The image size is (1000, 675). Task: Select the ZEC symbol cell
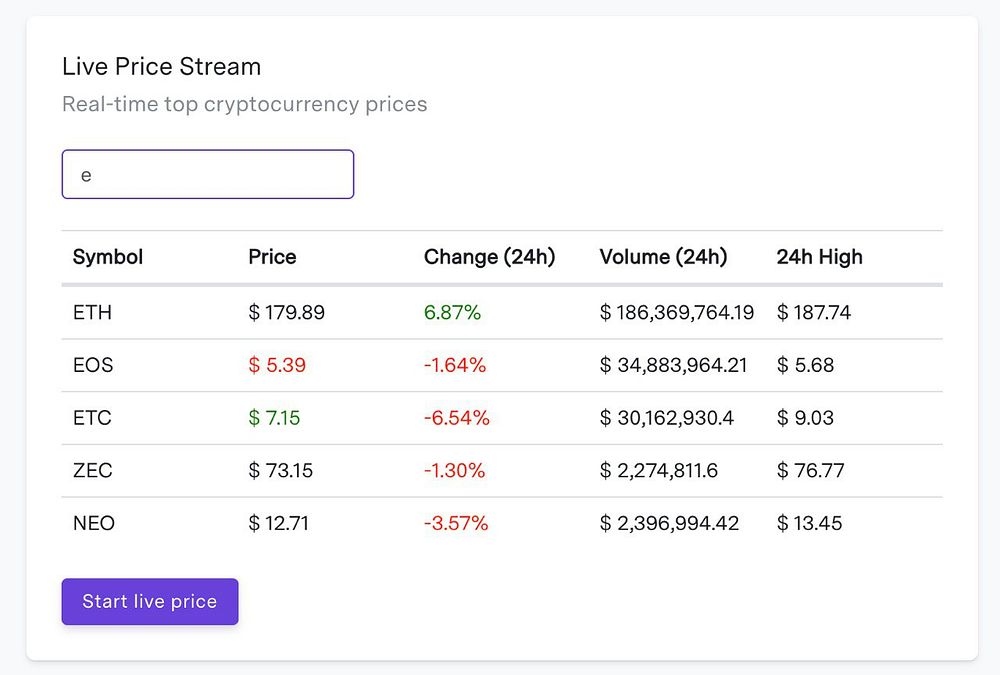(x=92, y=470)
